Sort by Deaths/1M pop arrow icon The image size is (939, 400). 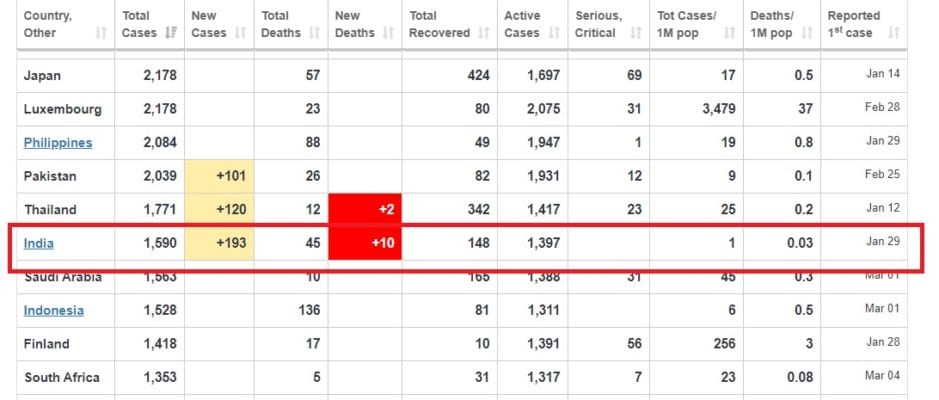coord(808,33)
